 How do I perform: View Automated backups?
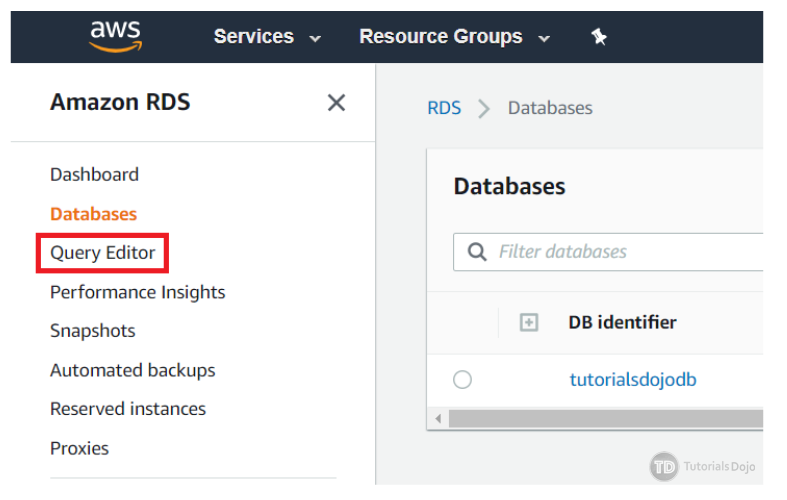(132, 370)
